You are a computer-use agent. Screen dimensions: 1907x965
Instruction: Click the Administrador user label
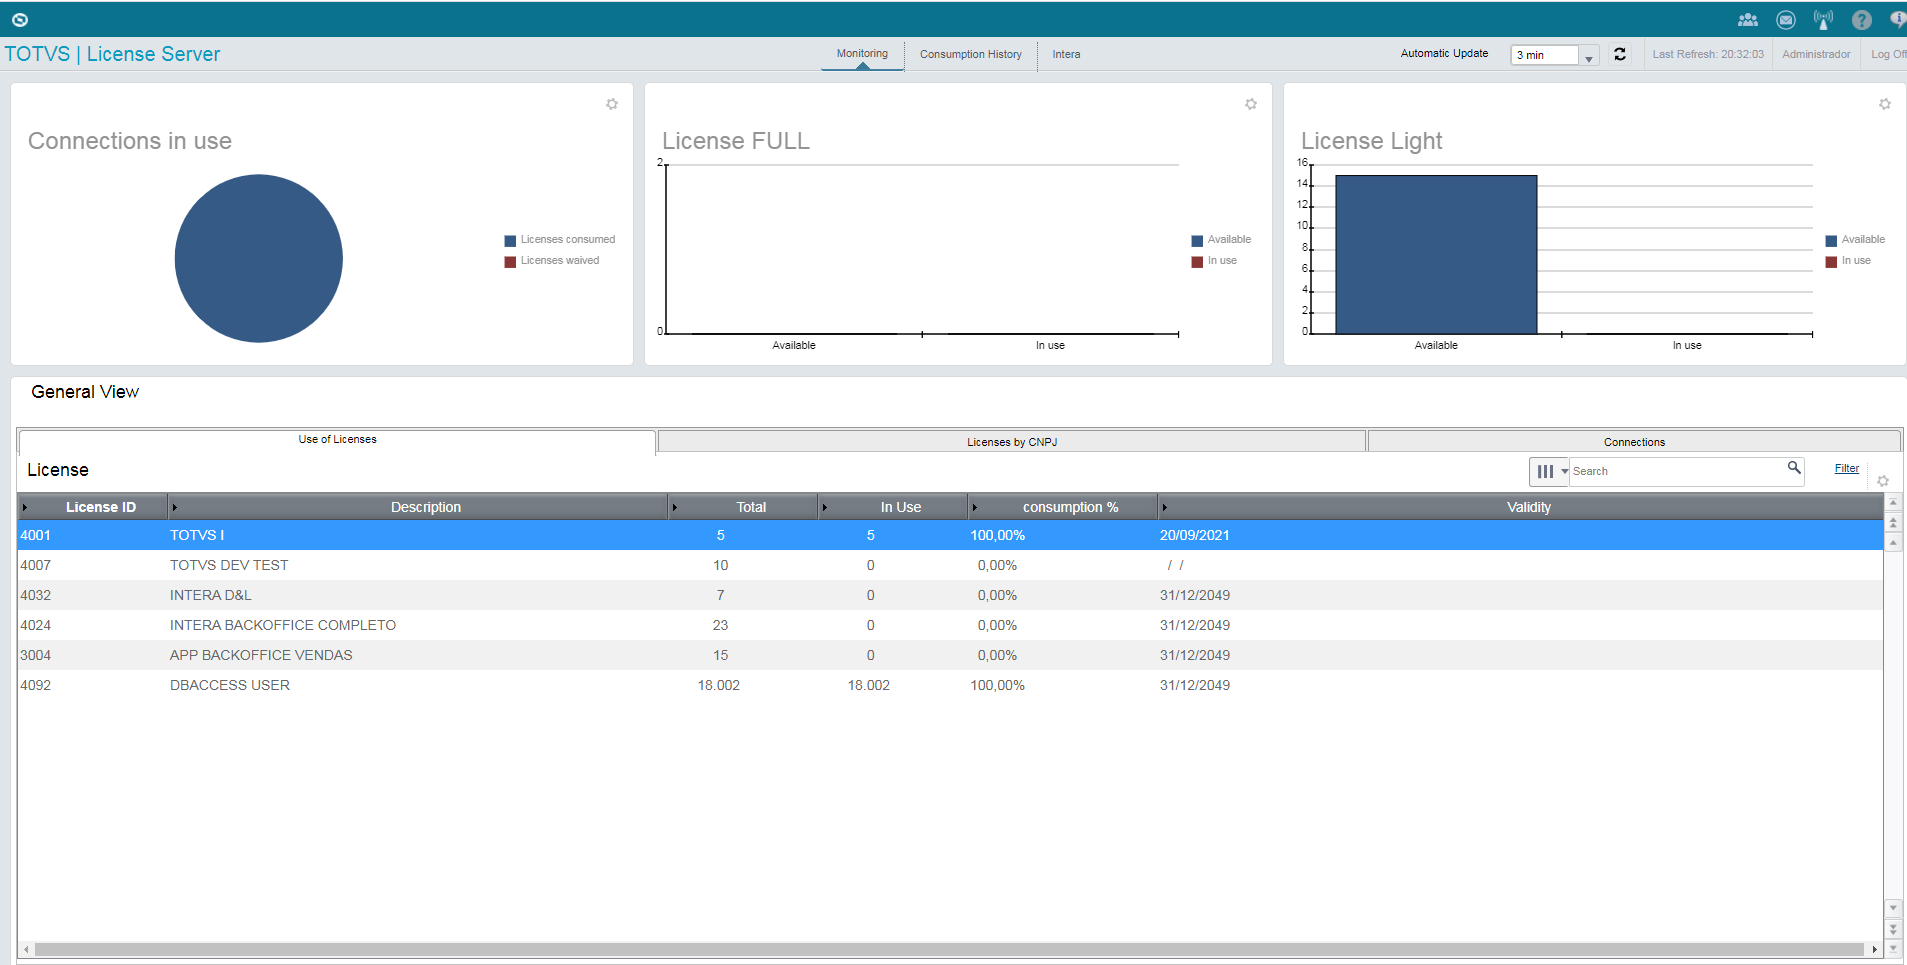pos(1816,55)
